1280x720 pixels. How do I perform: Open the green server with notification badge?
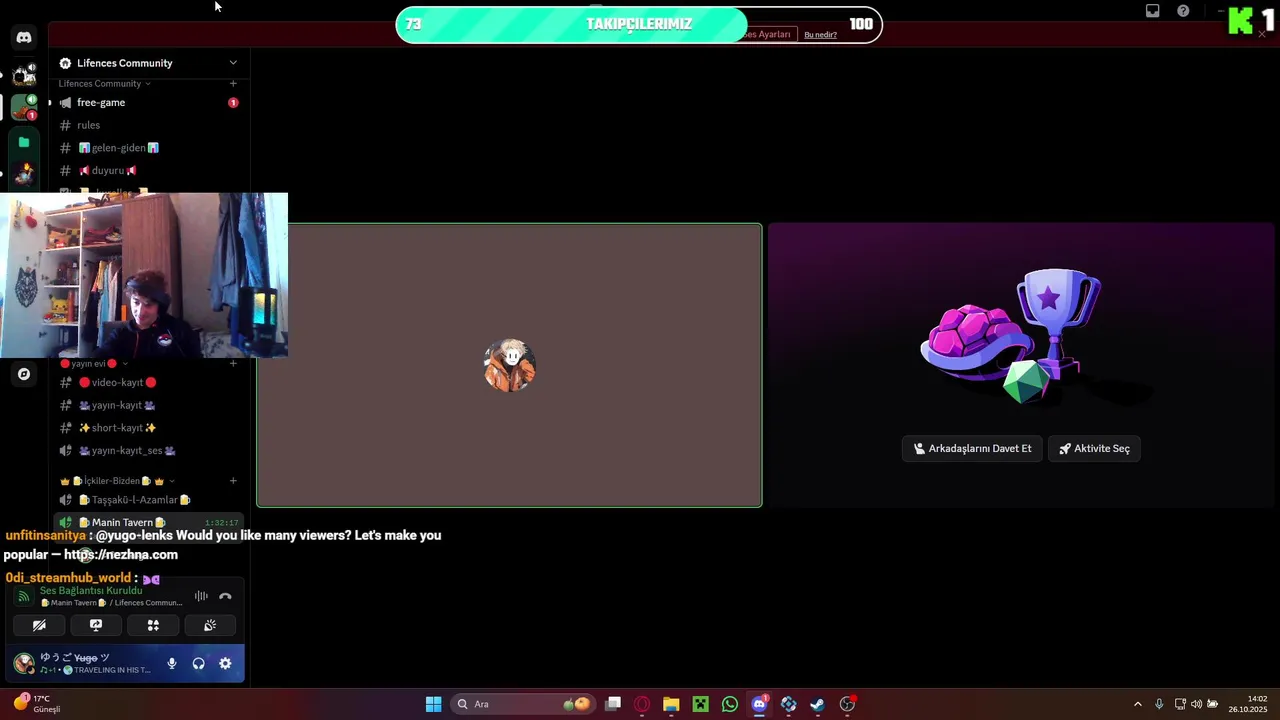coord(24,107)
